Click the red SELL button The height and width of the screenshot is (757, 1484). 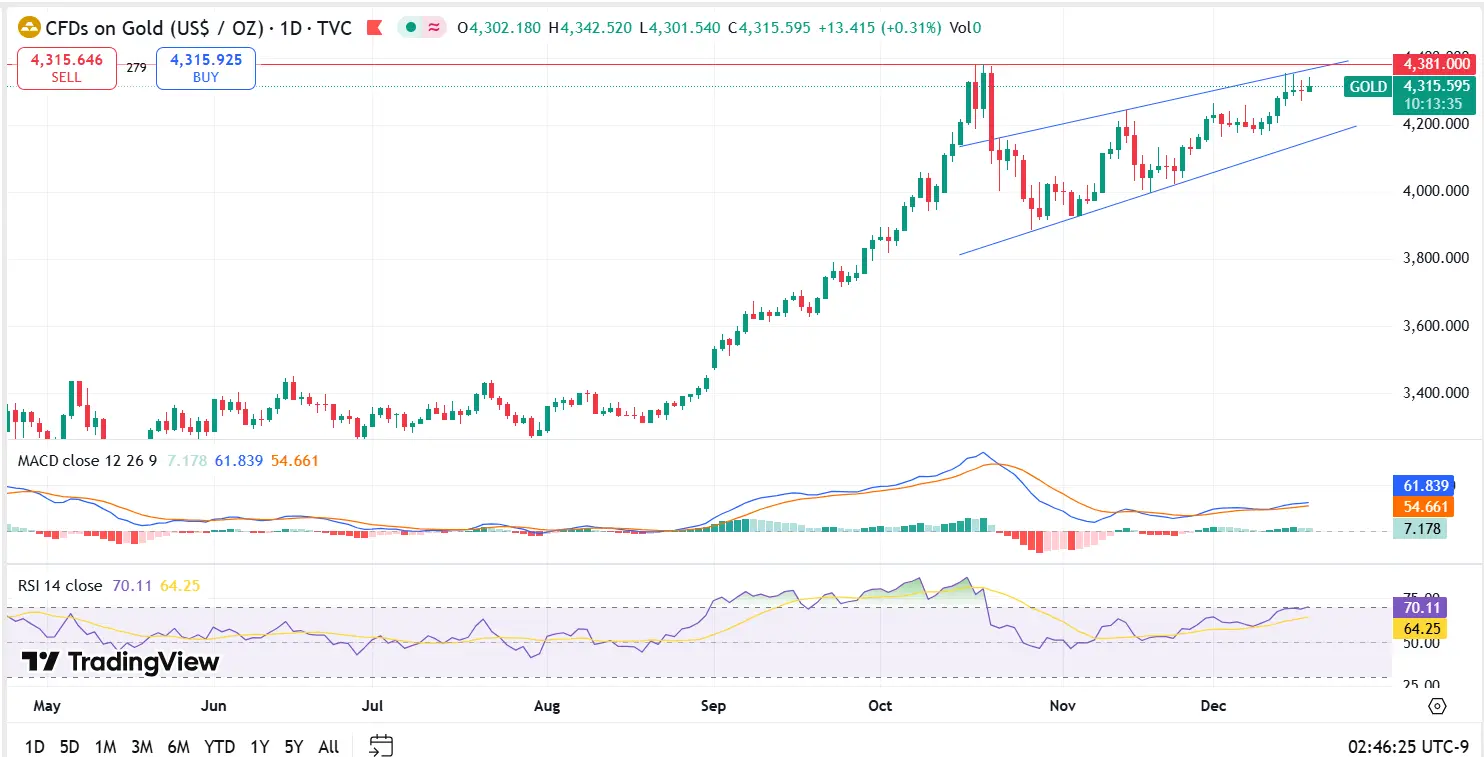(66, 67)
